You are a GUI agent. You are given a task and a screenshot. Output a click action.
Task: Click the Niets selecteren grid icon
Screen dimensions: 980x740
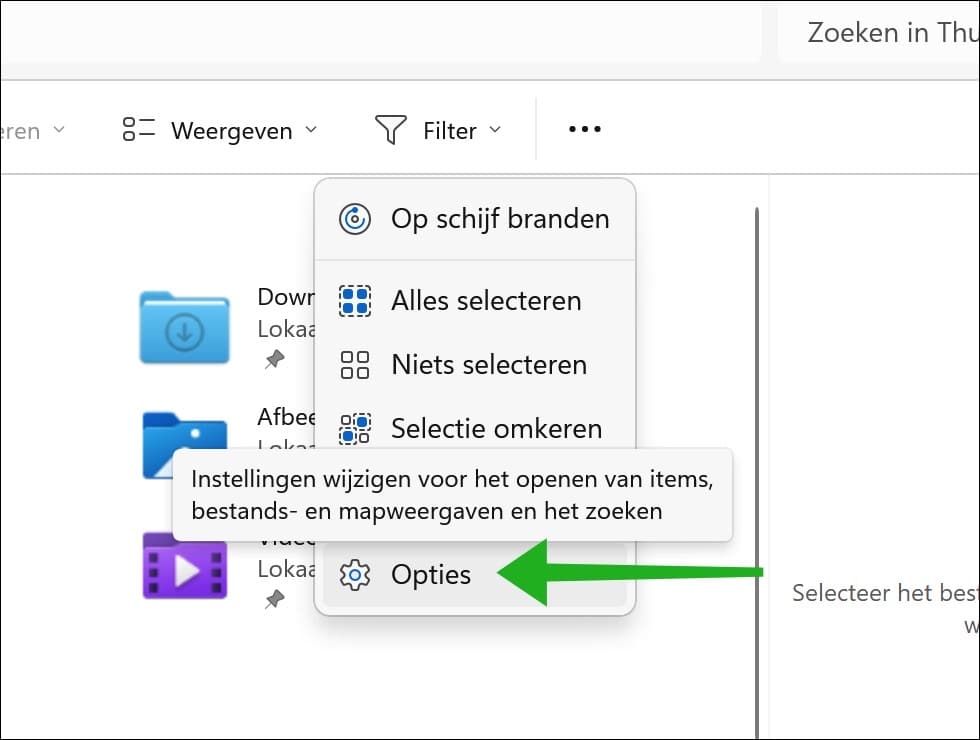click(355, 364)
